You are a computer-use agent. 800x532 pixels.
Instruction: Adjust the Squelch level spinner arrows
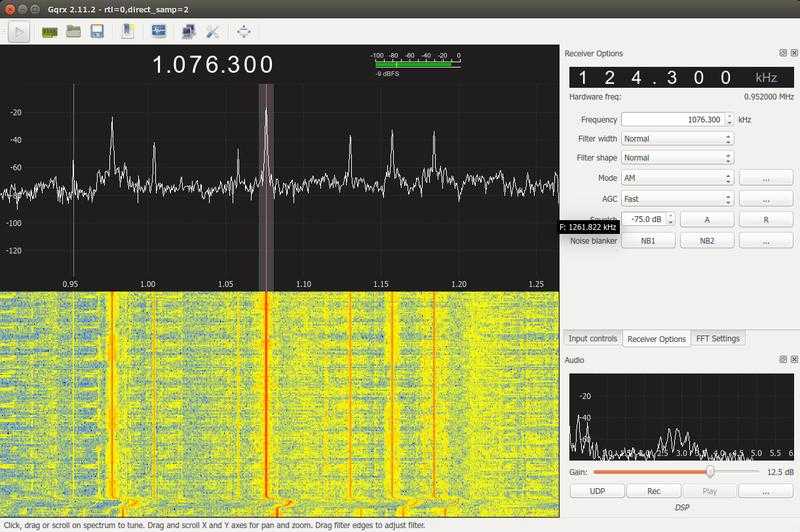(x=670, y=219)
